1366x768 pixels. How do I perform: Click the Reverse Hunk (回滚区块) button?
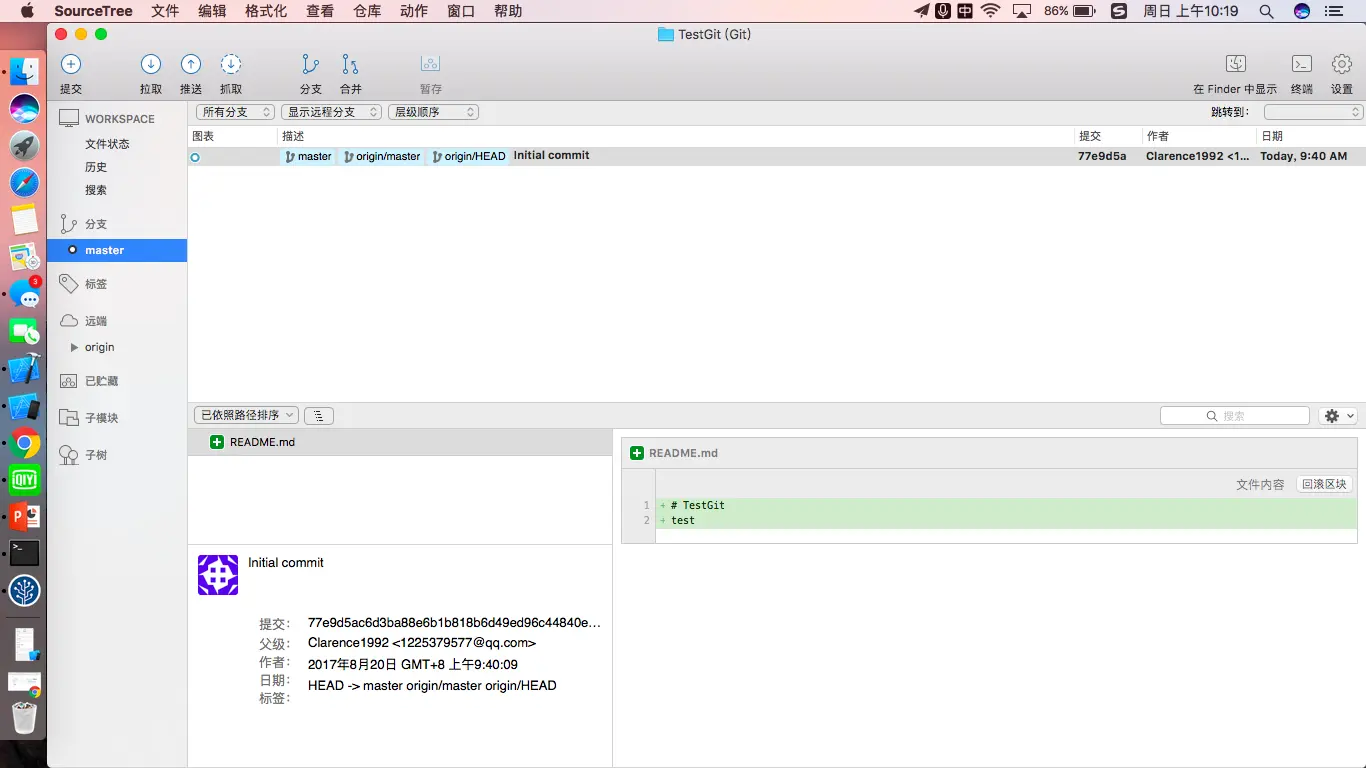click(1324, 484)
